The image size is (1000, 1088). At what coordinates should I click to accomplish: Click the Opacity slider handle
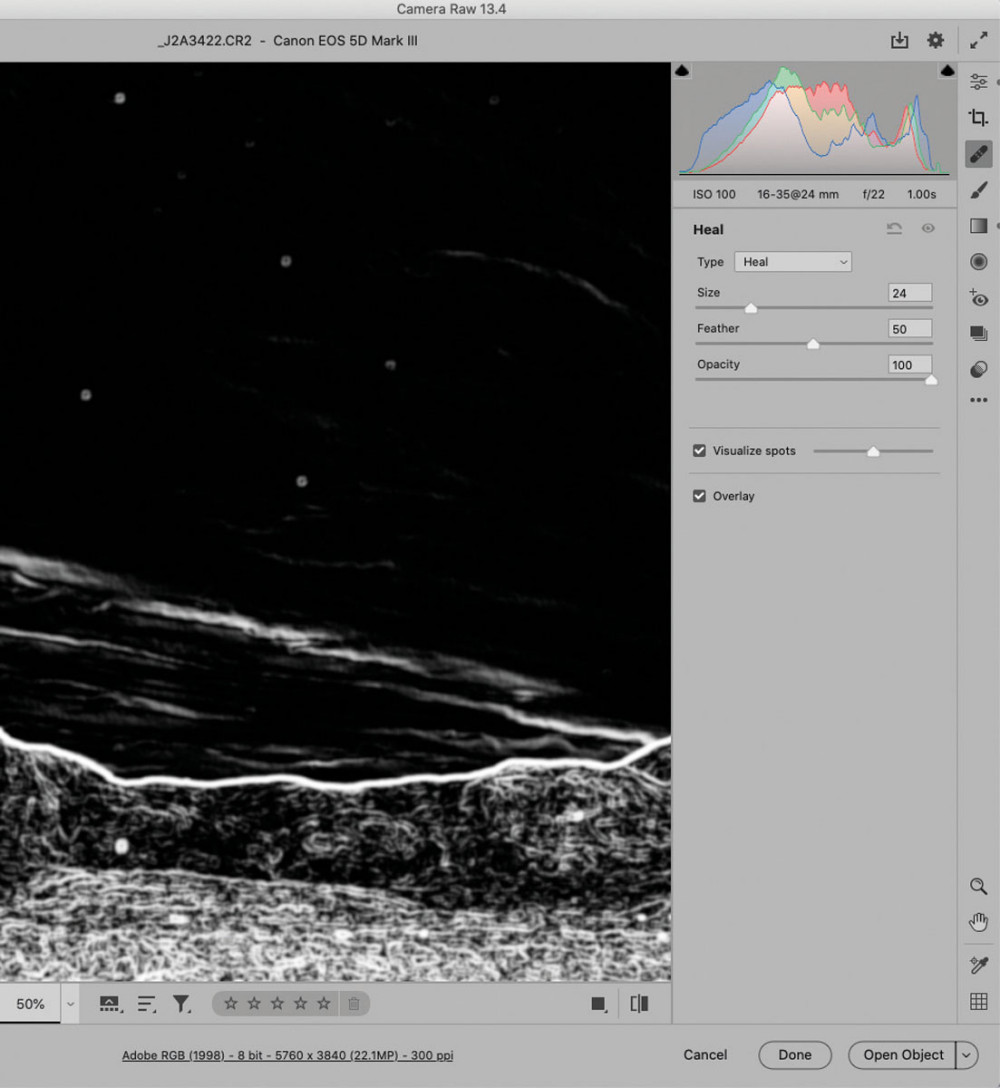pos(931,380)
